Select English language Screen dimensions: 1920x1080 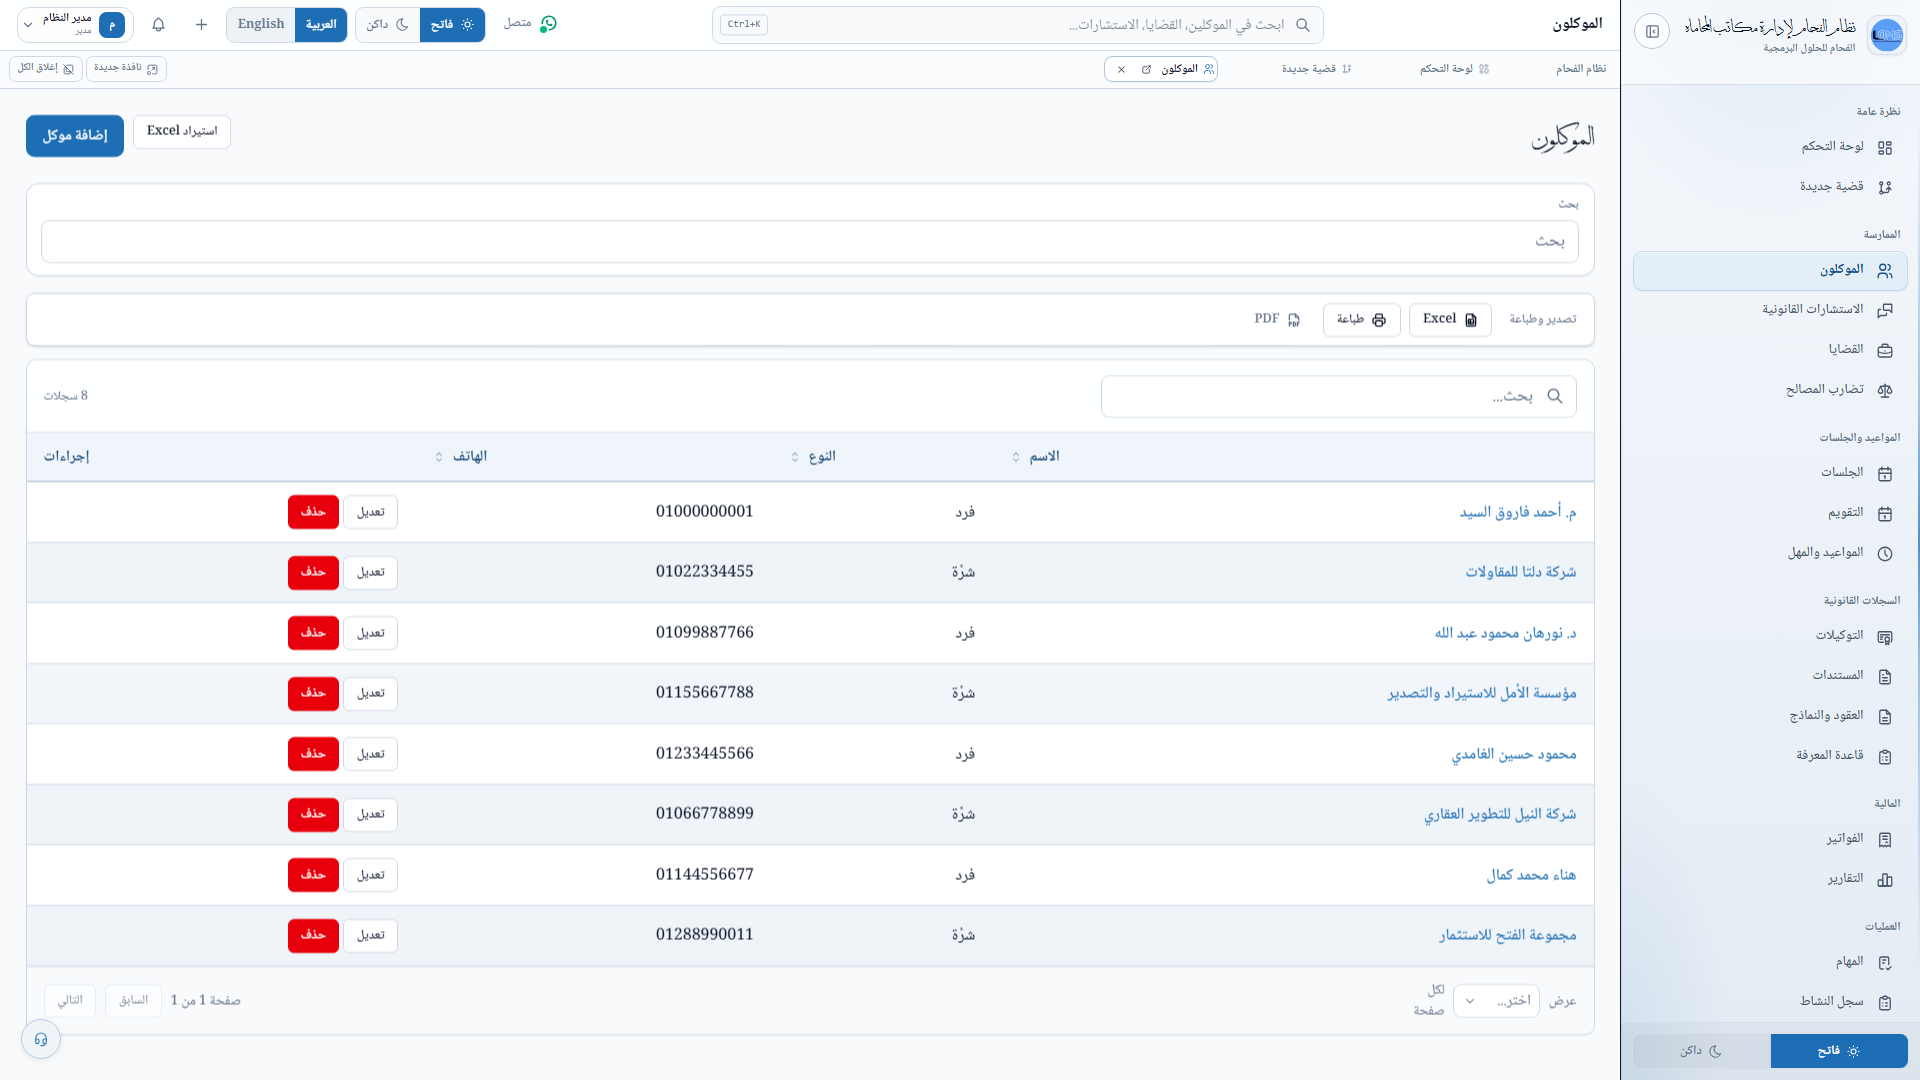tap(261, 25)
